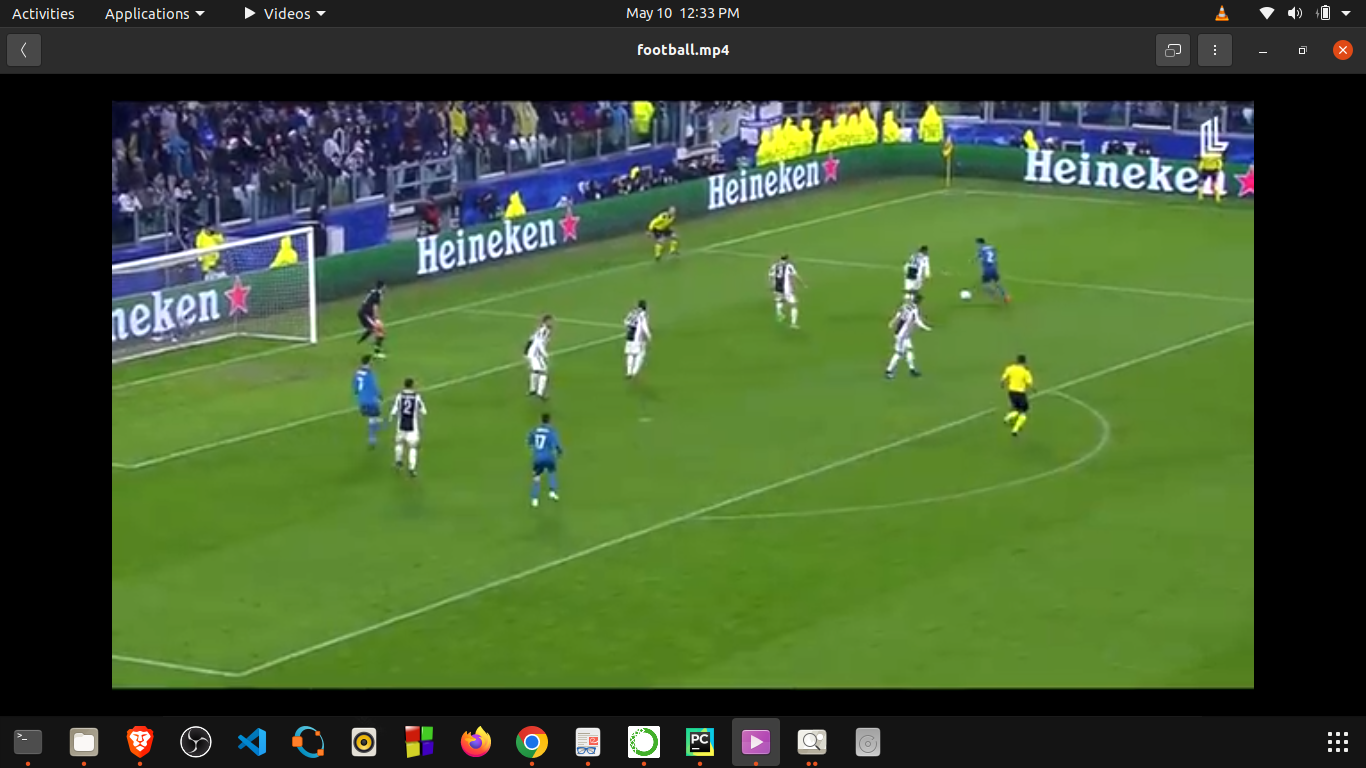Open the three-dot menu in the Videos titlebar

coord(1214,49)
